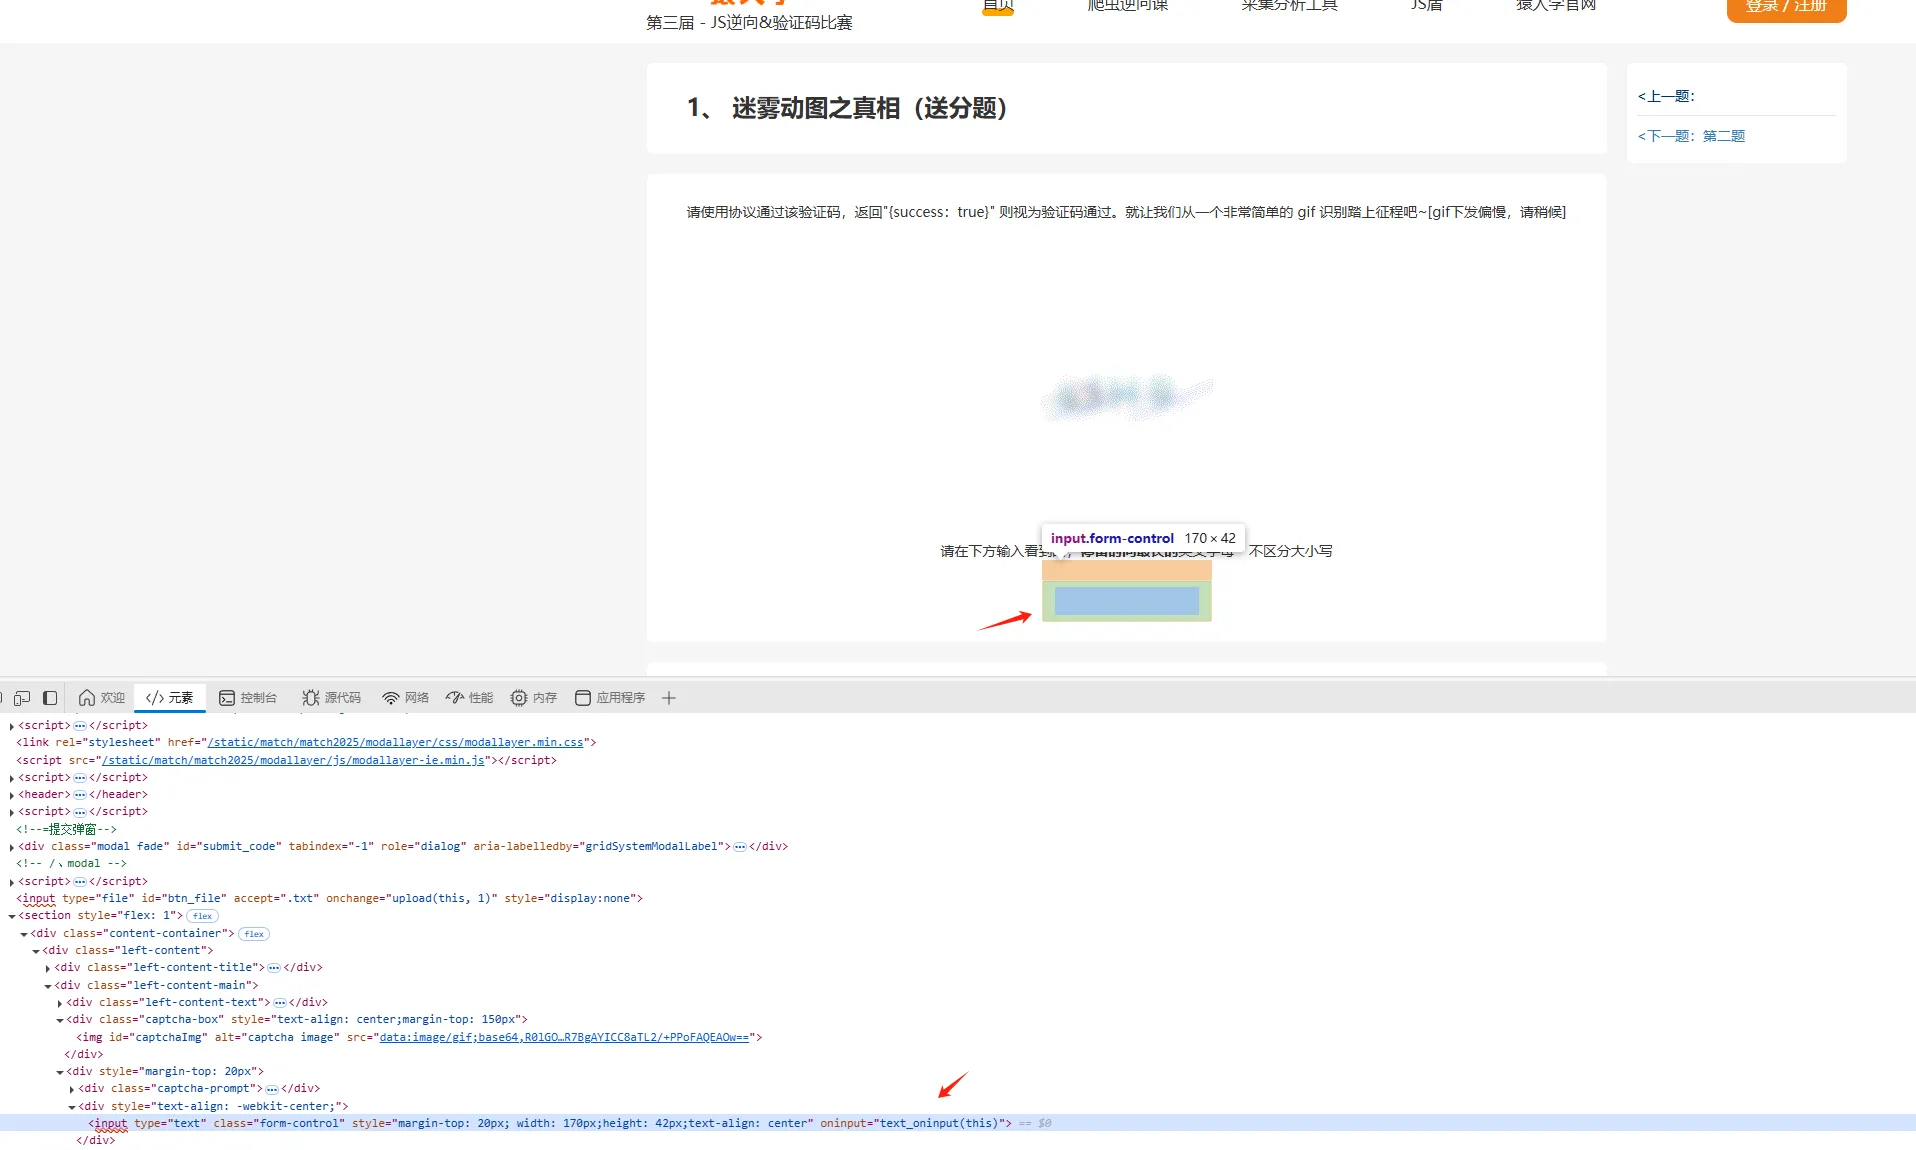1916x1150 pixels.
Task: Open the modallayer.min.css link
Action: pos(395,743)
